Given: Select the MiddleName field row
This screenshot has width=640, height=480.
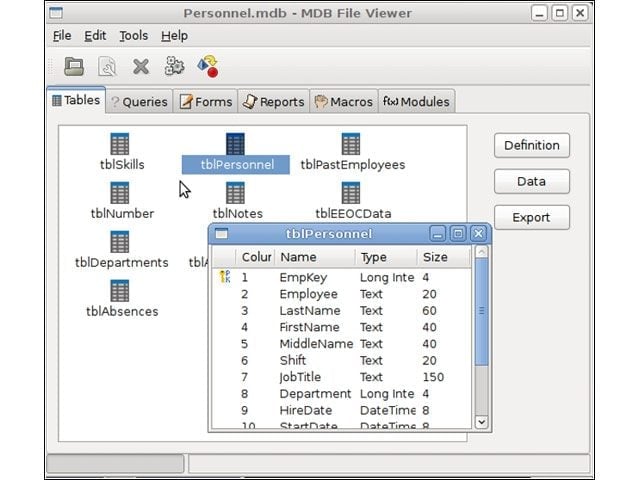Looking at the screenshot, I should pyautogui.click(x=342, y=344).
